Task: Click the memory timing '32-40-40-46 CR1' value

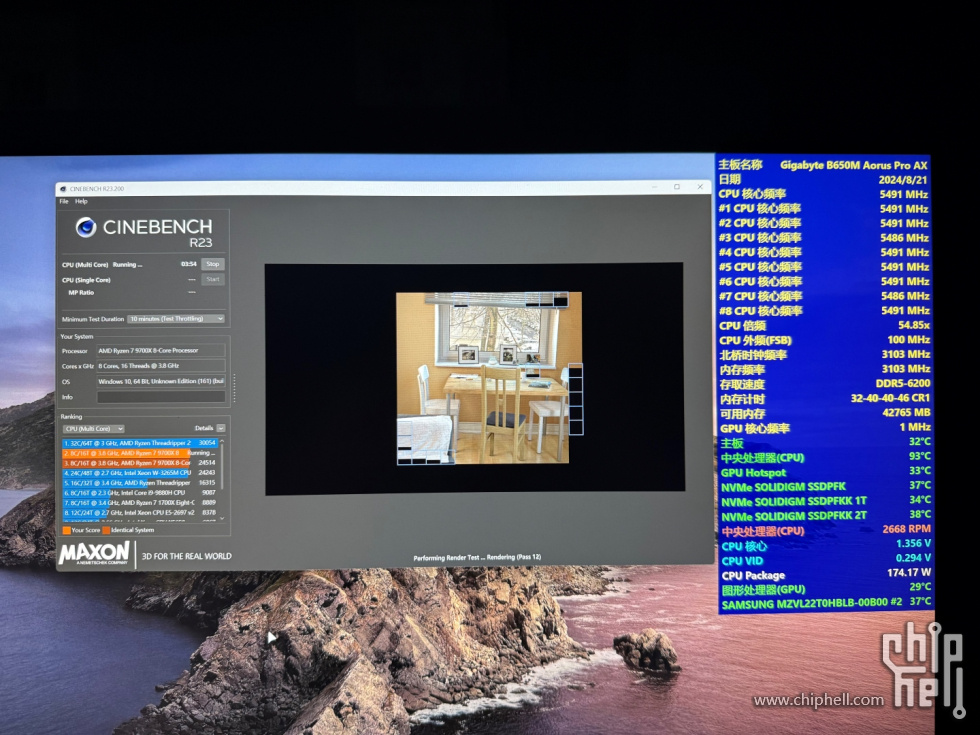Action: coord(890,398)
